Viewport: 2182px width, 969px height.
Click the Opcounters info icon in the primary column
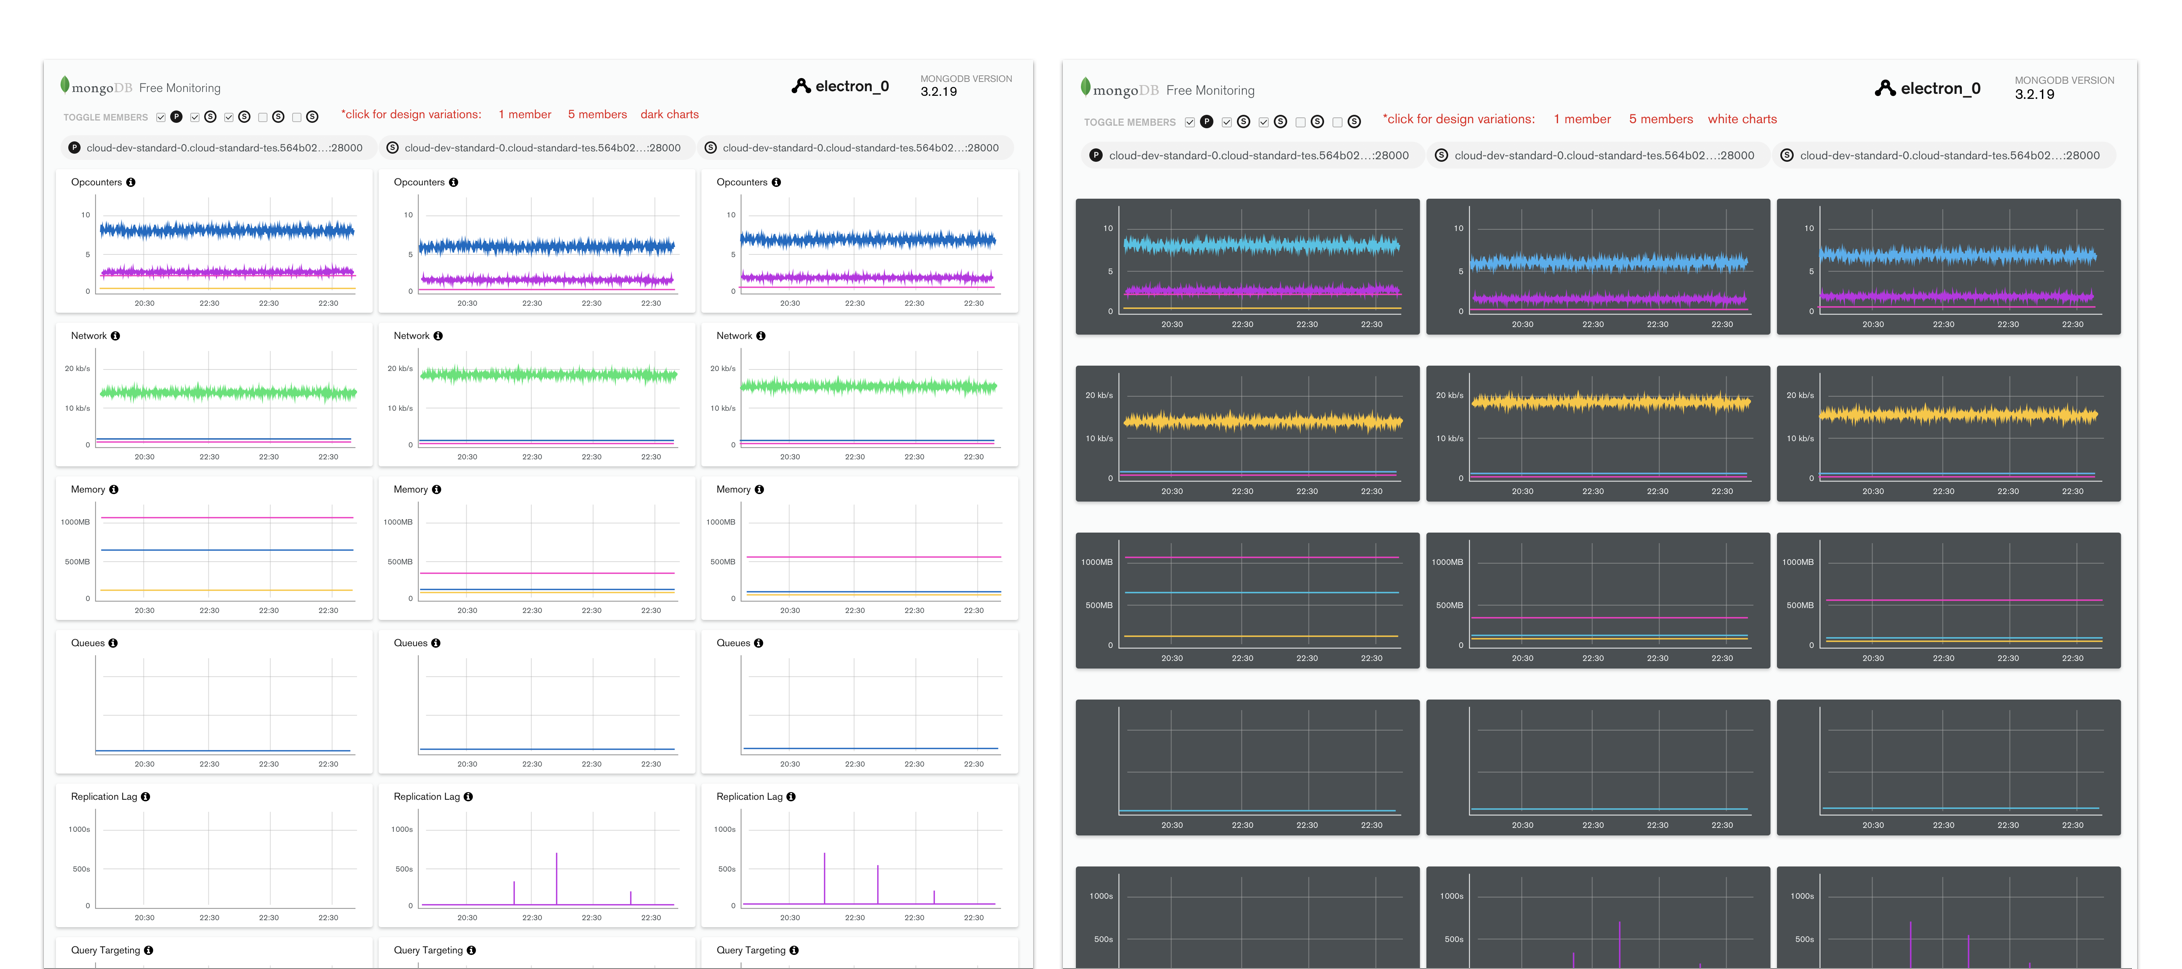pos(131,183)
